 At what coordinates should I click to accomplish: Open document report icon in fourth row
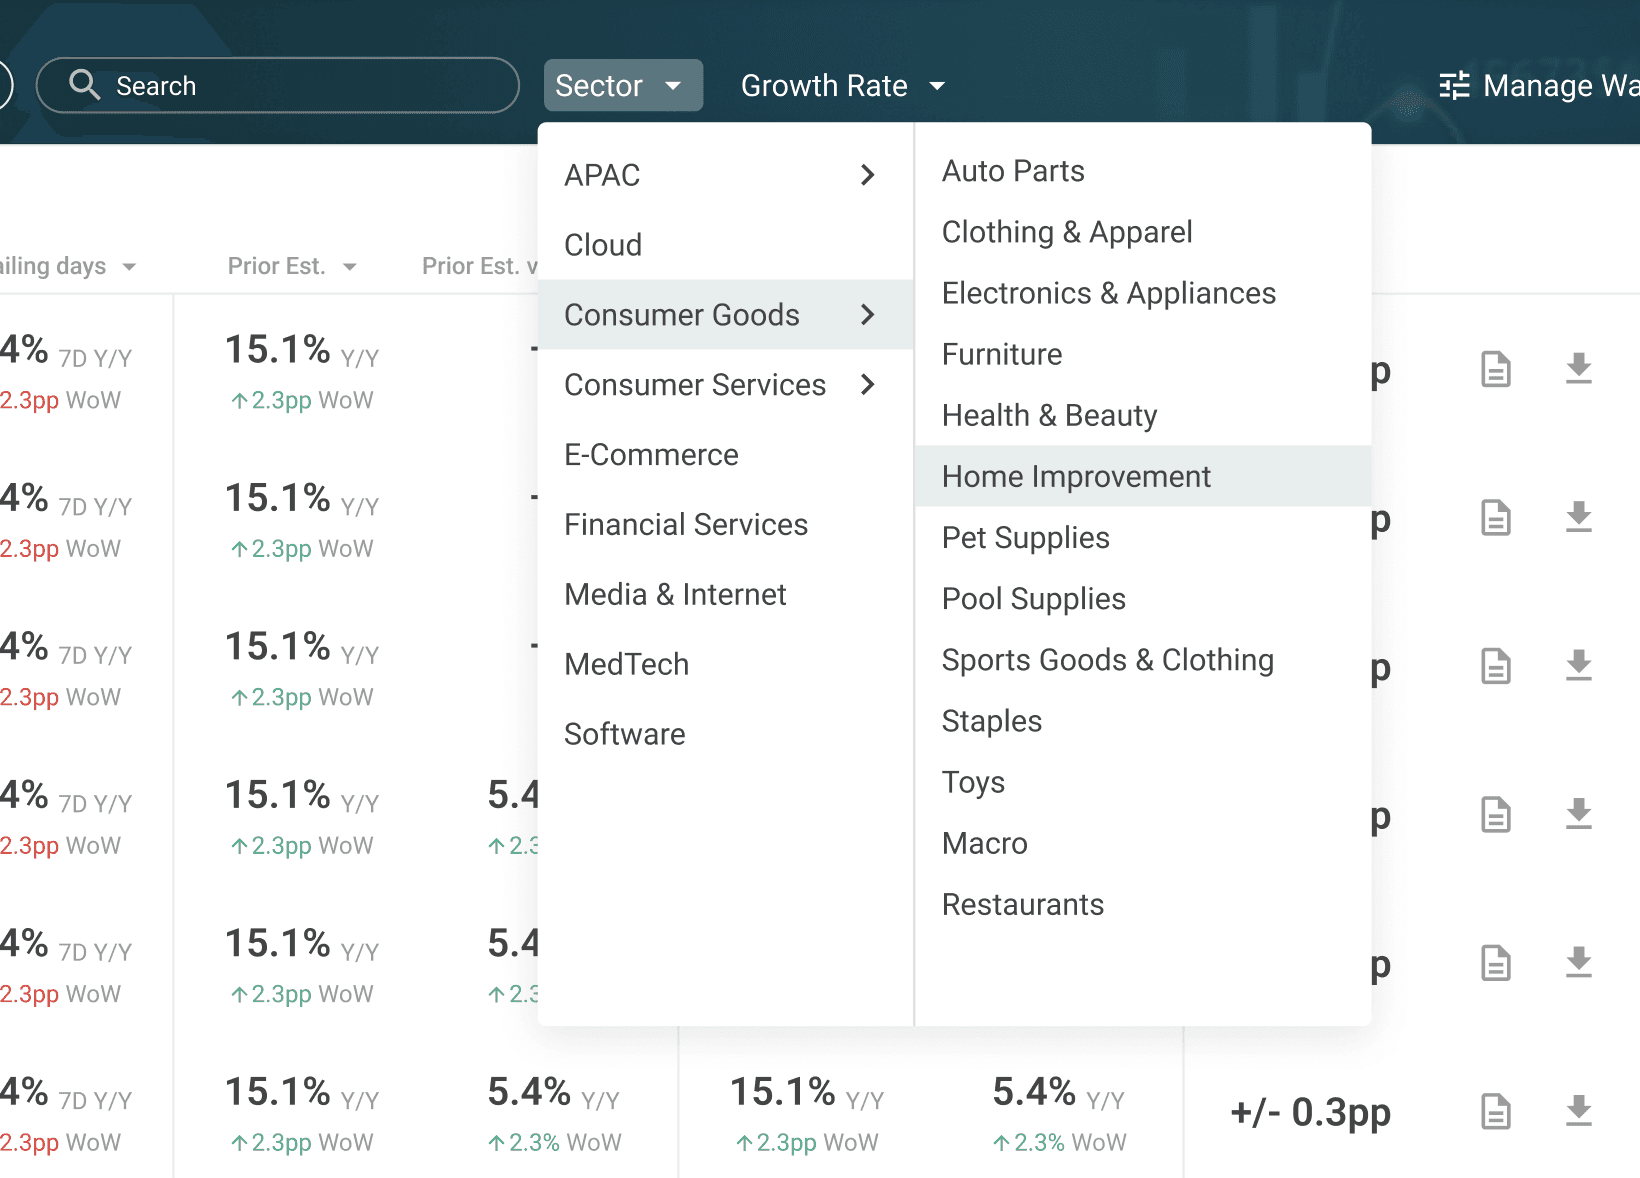tap(1496, 815)
